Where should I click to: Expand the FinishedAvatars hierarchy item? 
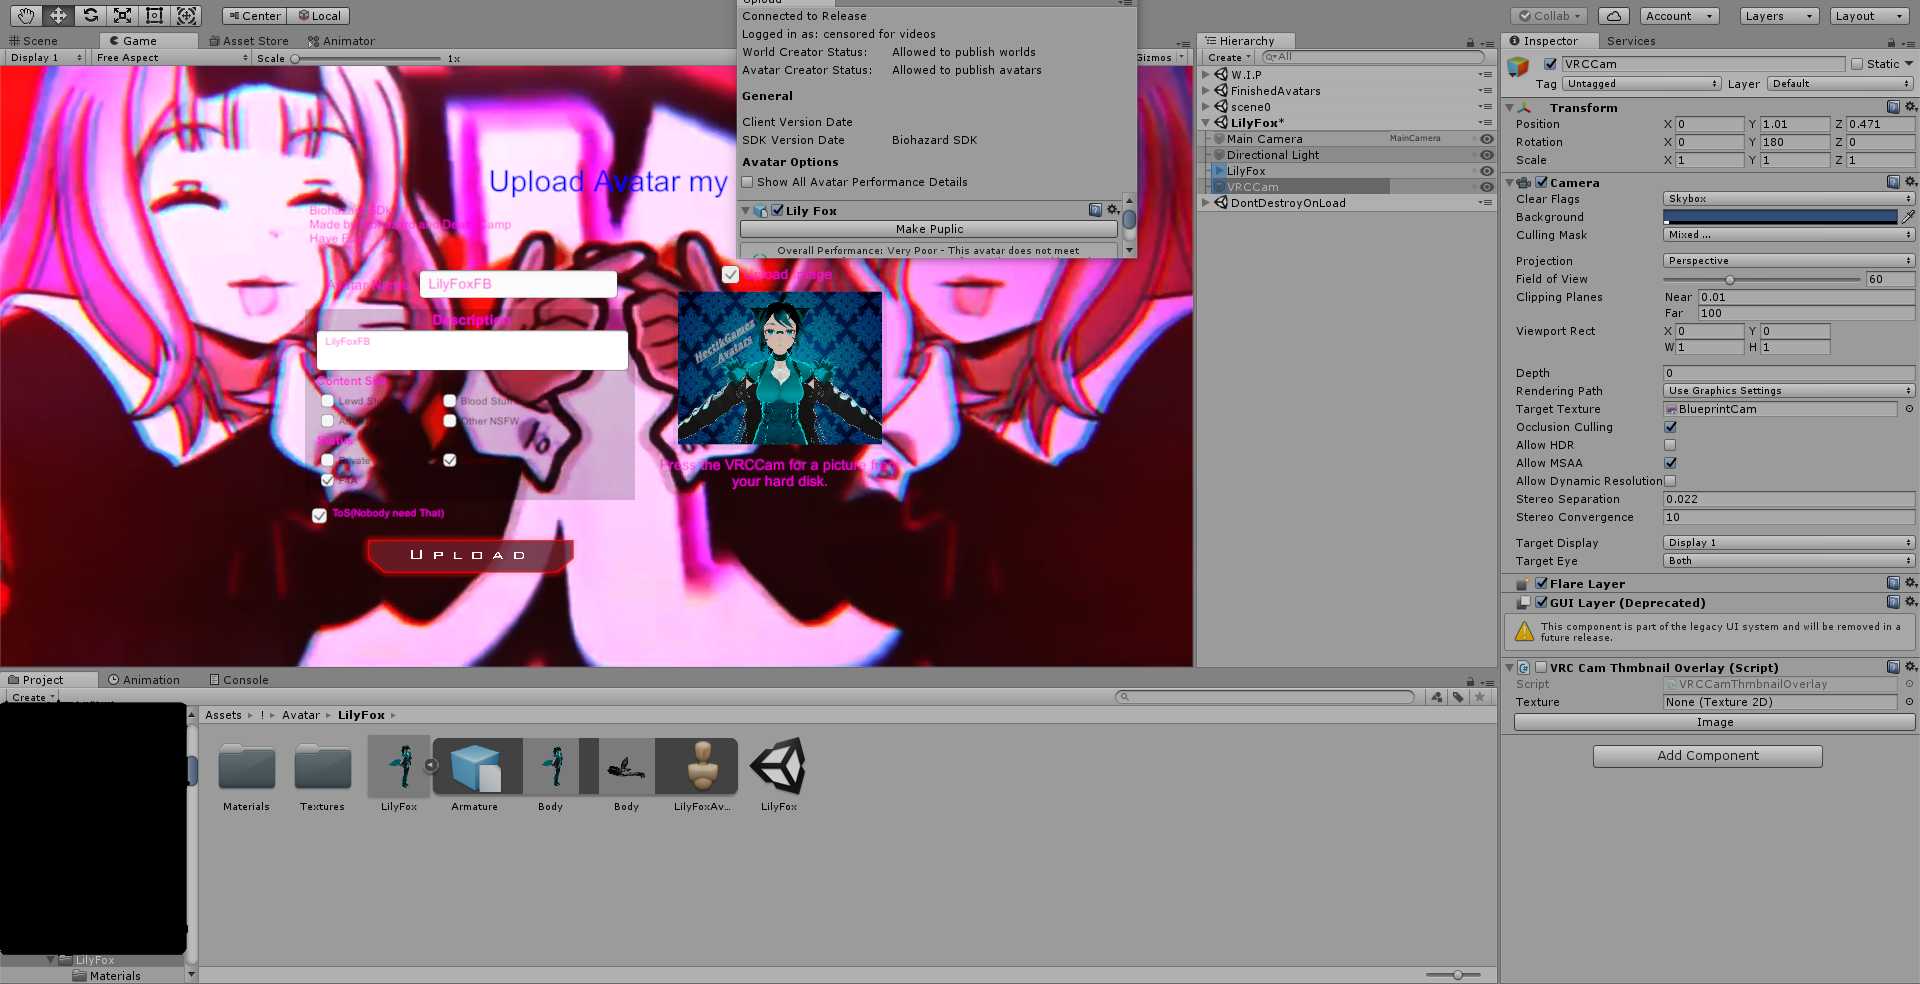(1206, 91)
